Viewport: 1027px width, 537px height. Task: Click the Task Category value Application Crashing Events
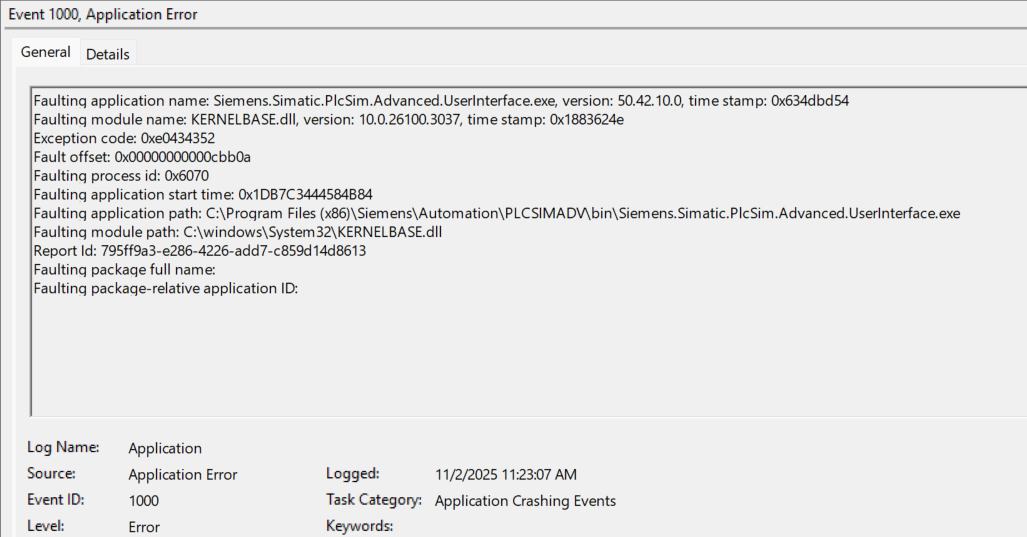click(x=525, y=501)
